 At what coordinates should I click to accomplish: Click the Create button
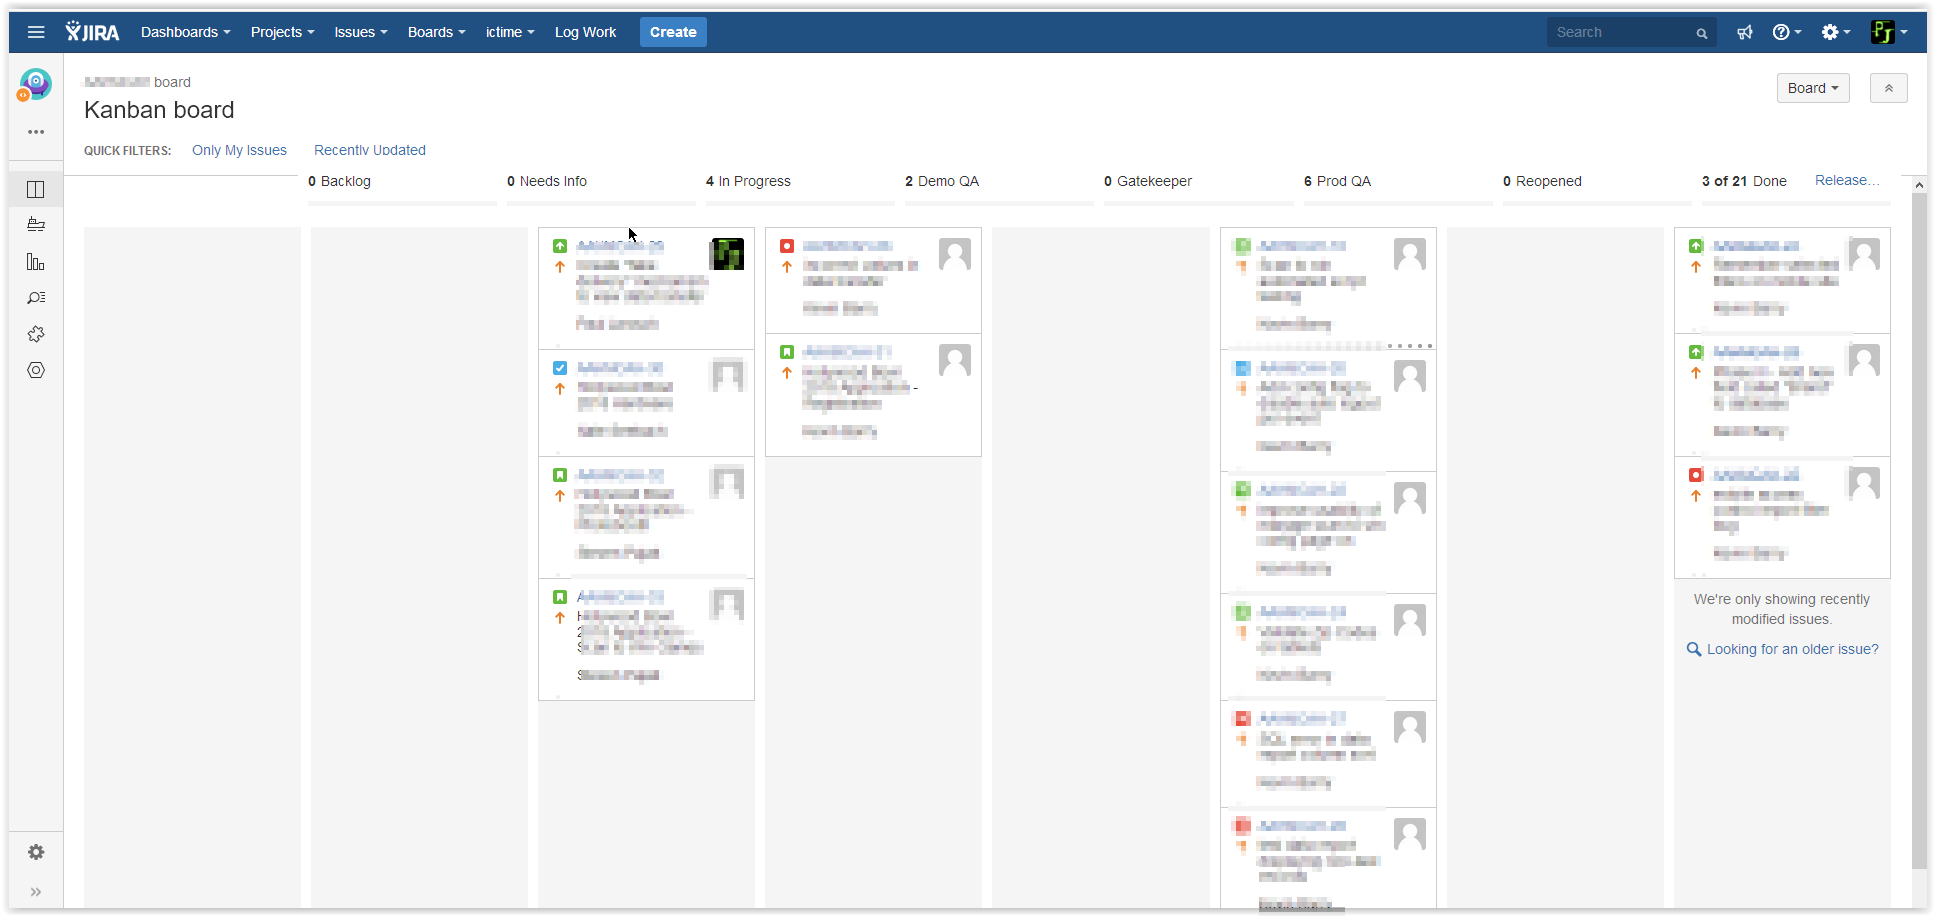pyautogui.click(x=673, y=32)
